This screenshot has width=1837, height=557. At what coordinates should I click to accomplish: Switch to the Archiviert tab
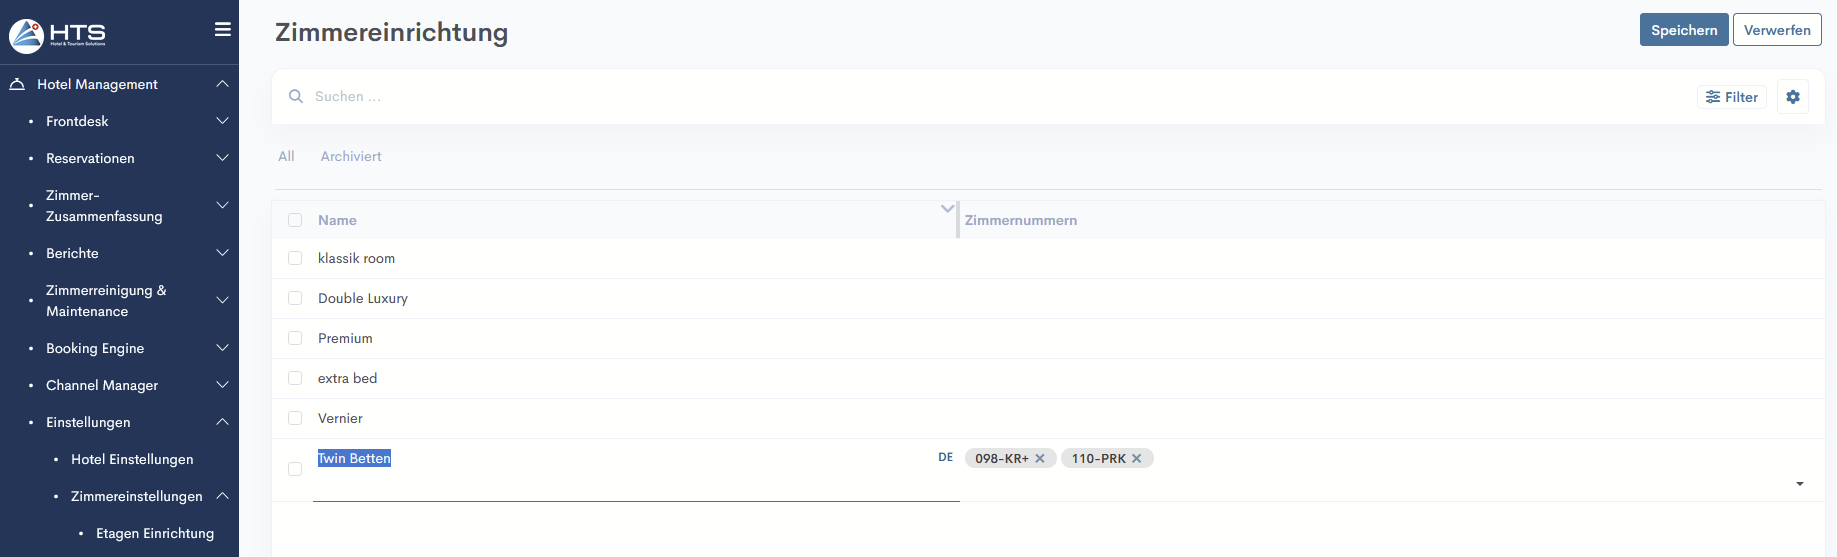351,157
